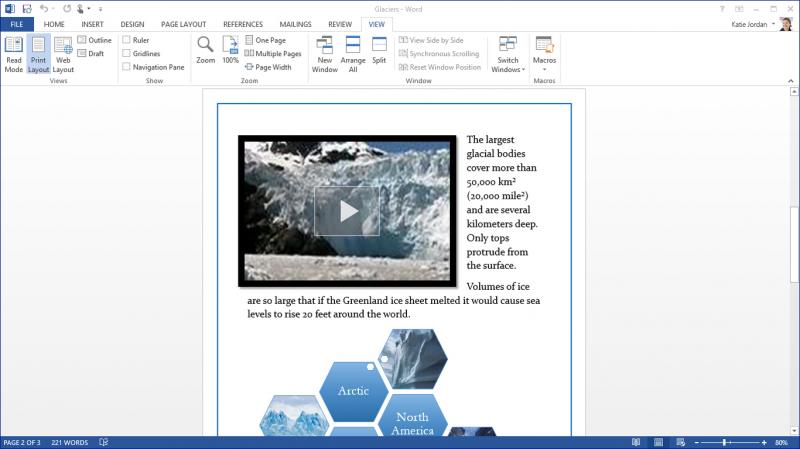Click the zoom slider handle

(x=724, y=442)
